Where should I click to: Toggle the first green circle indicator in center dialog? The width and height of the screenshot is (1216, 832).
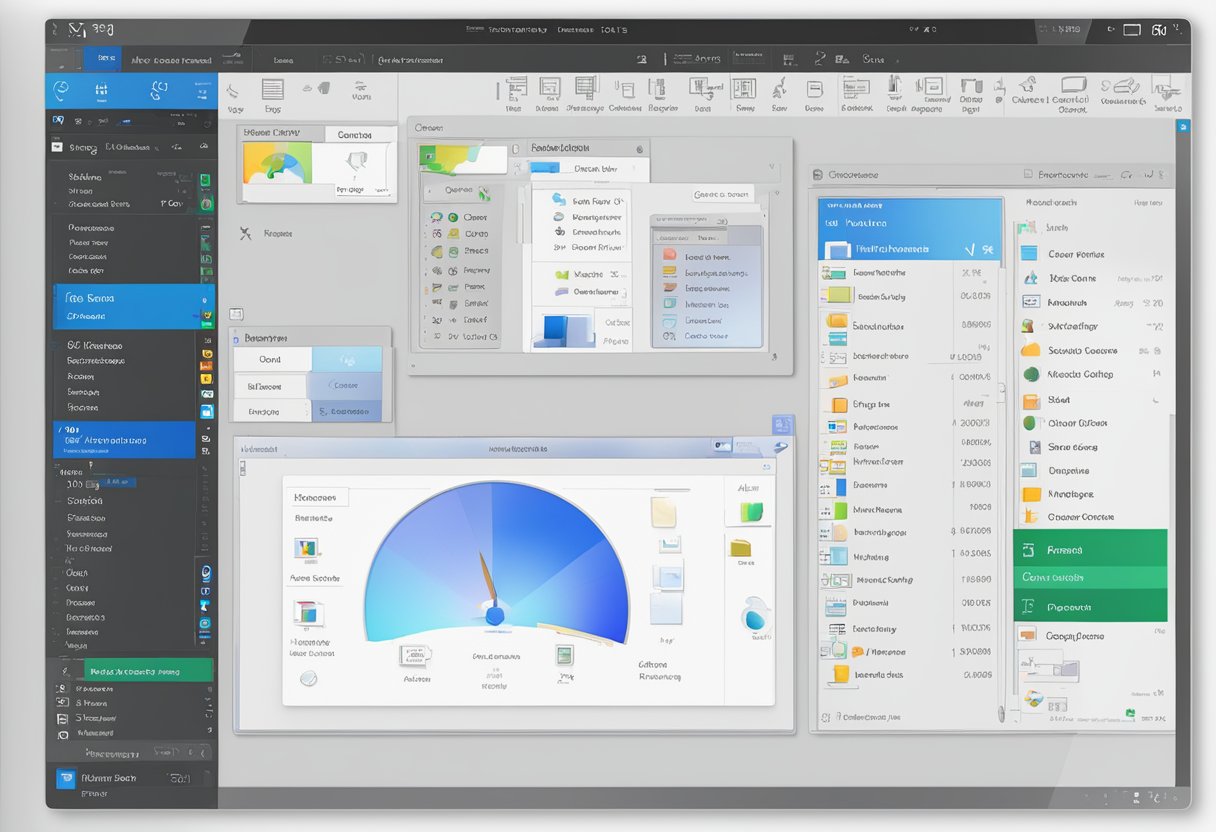point(452,217)
